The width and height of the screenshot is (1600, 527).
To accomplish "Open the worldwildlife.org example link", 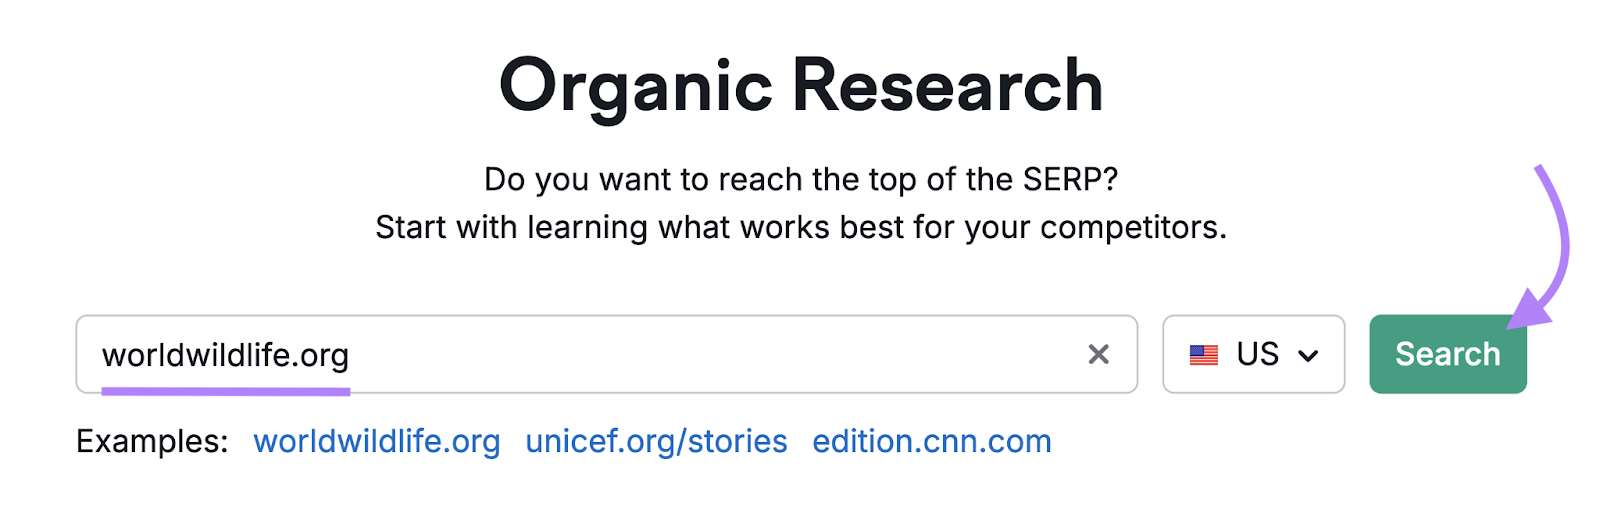I will (376, 441).
